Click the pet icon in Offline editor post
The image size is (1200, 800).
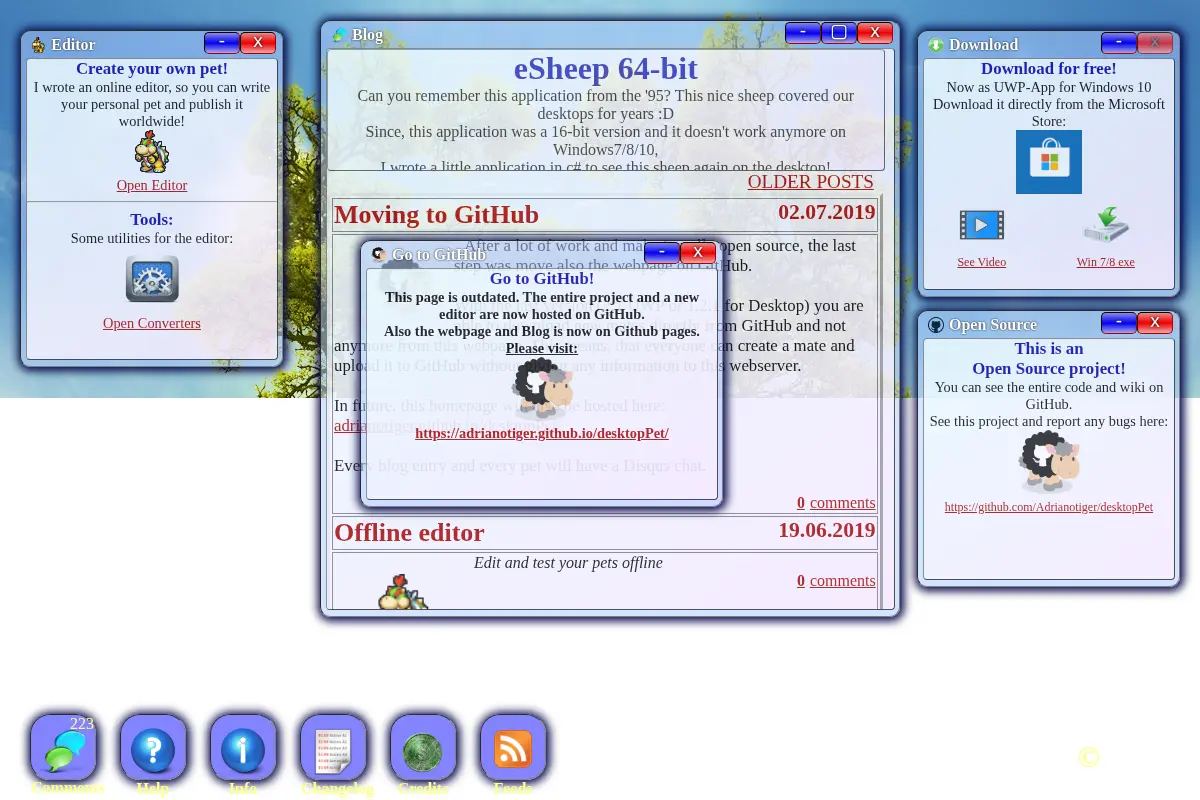(403, 591)
